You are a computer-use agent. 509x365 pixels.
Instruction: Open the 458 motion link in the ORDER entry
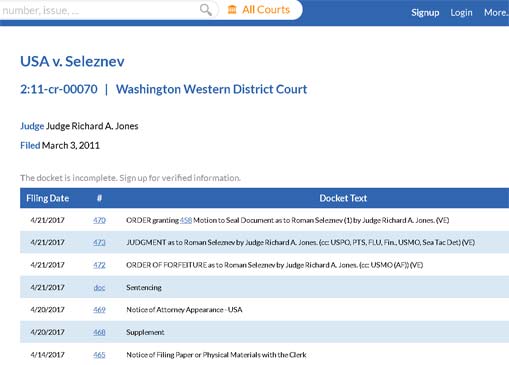tap(186, 220)
